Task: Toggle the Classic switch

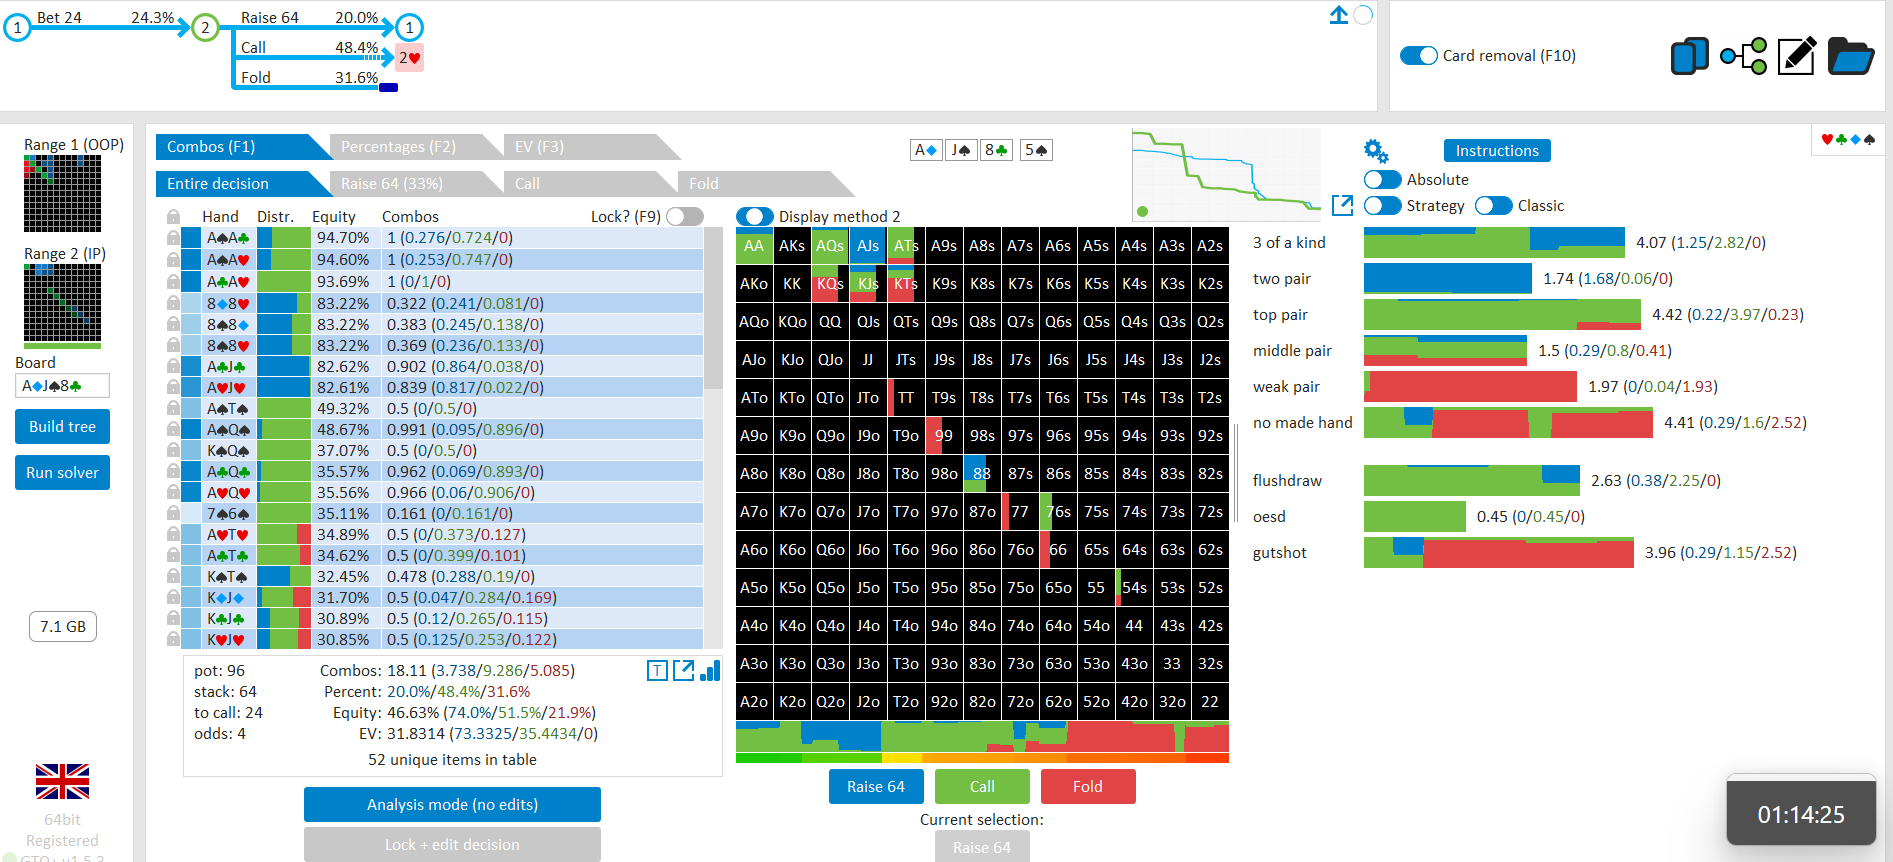Action: (1493, 205)
